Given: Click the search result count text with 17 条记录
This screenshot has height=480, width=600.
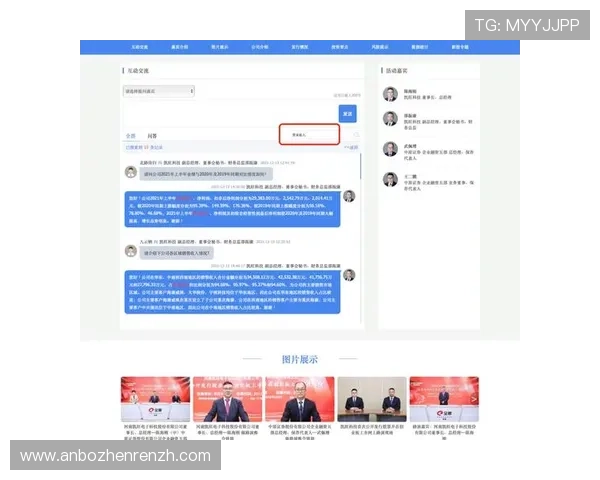Looking at the screenshot, I should [x=144, y=147].
